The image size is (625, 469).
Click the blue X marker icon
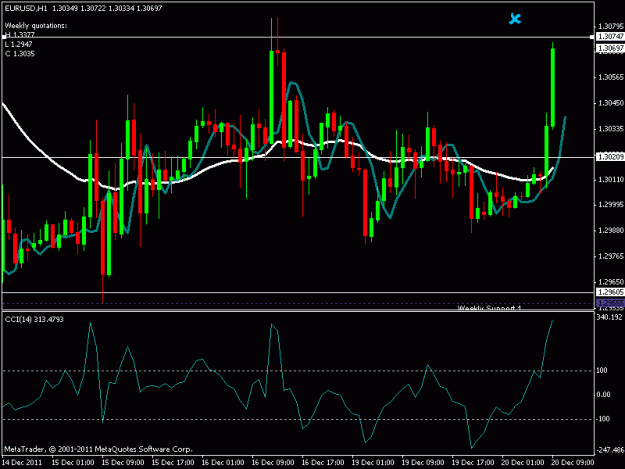point(515,18)
